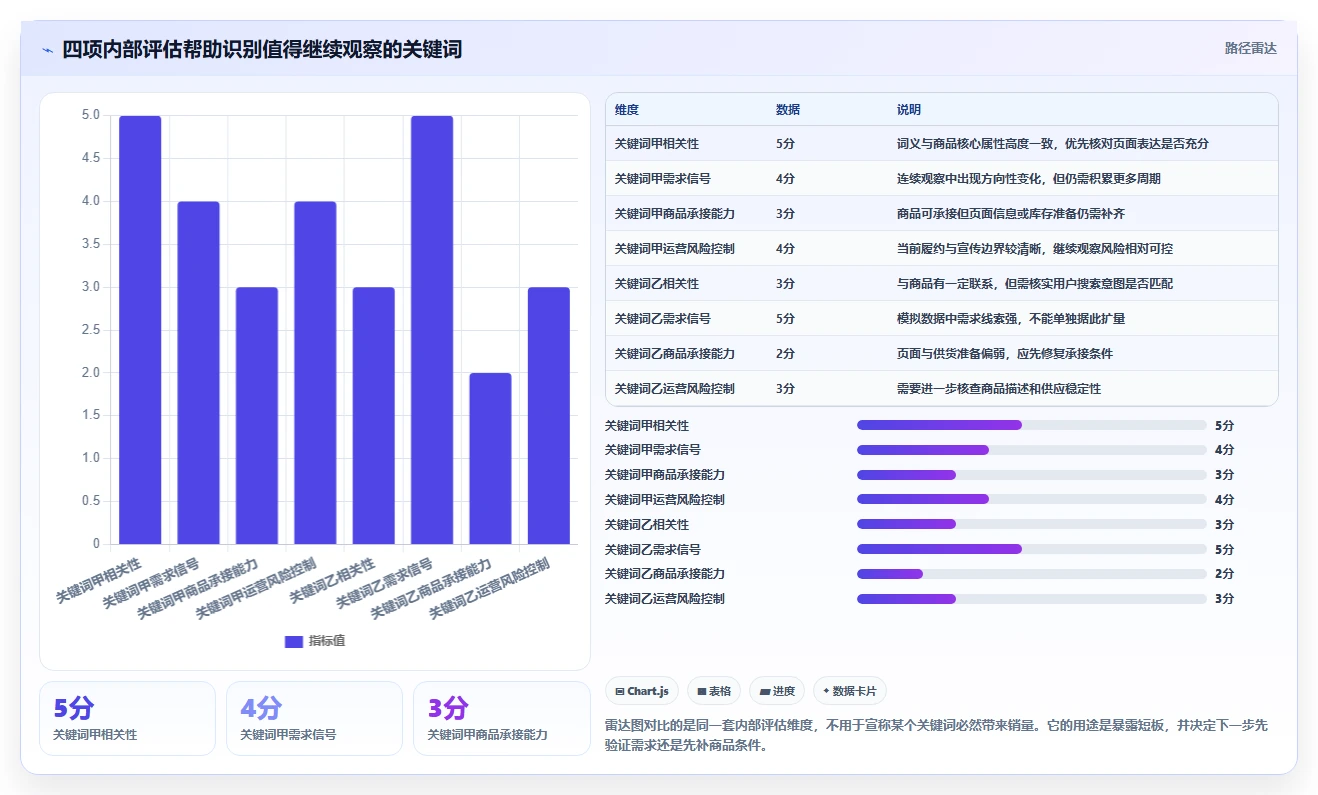Click the 2分 score in the table
The height and width of the screenshot is (795, 1318).
tap(785, 354)
